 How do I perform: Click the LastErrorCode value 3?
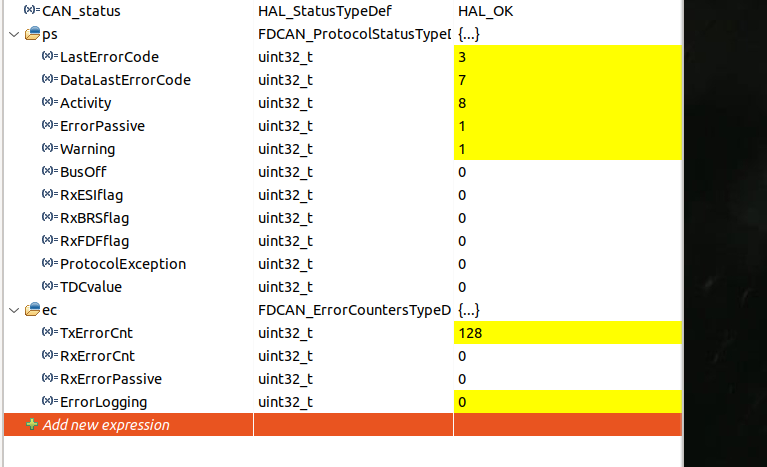pyautogui.click(x=567, y=57)
